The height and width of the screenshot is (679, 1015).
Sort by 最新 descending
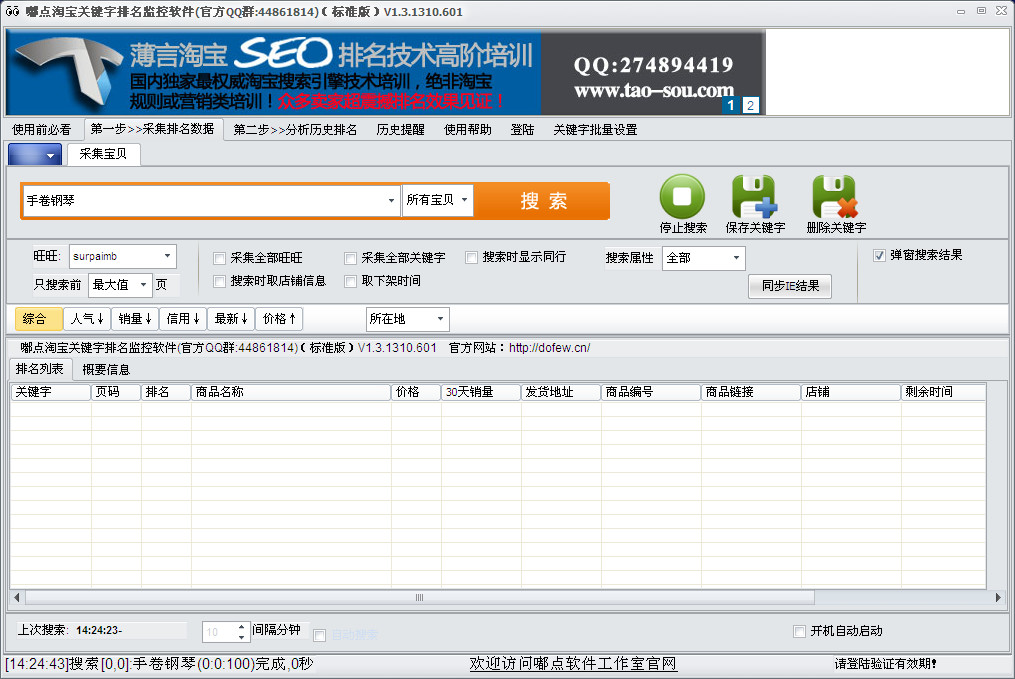coord(231,319)
